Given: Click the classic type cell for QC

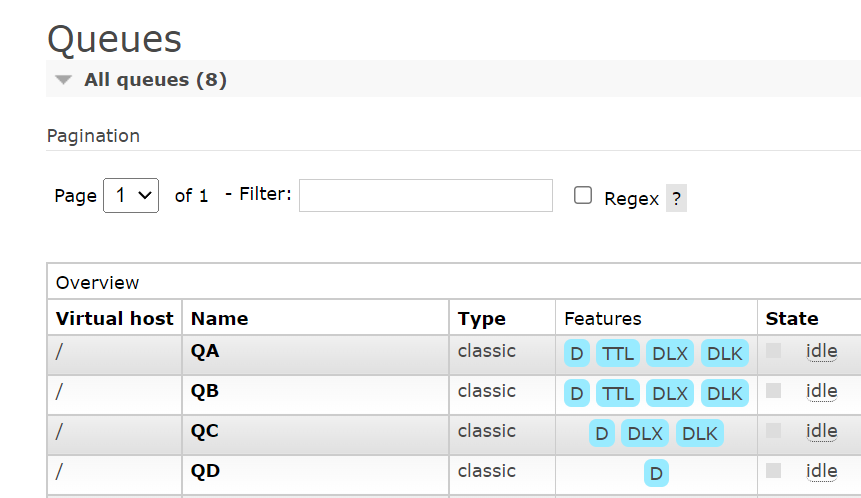Looking at the screenshot, I should 487,431.
